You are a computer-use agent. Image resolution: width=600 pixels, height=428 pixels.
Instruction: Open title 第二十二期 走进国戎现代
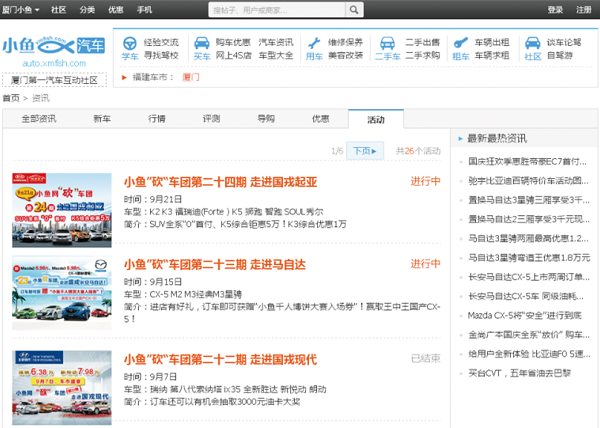tap(220, 359)
